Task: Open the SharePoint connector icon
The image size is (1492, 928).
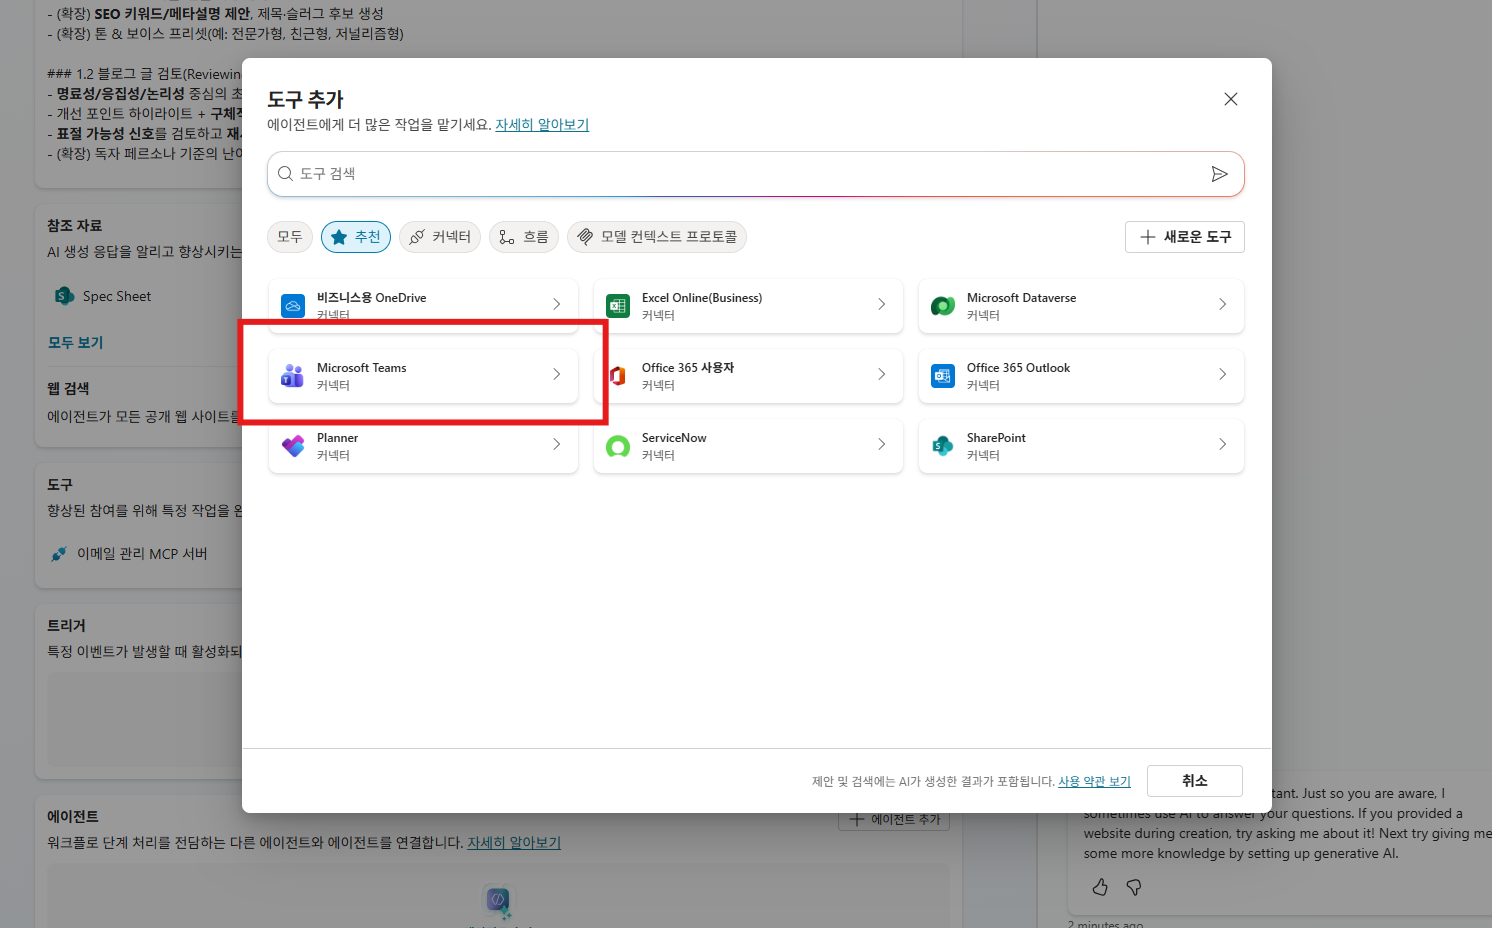Action: (943, 445)
